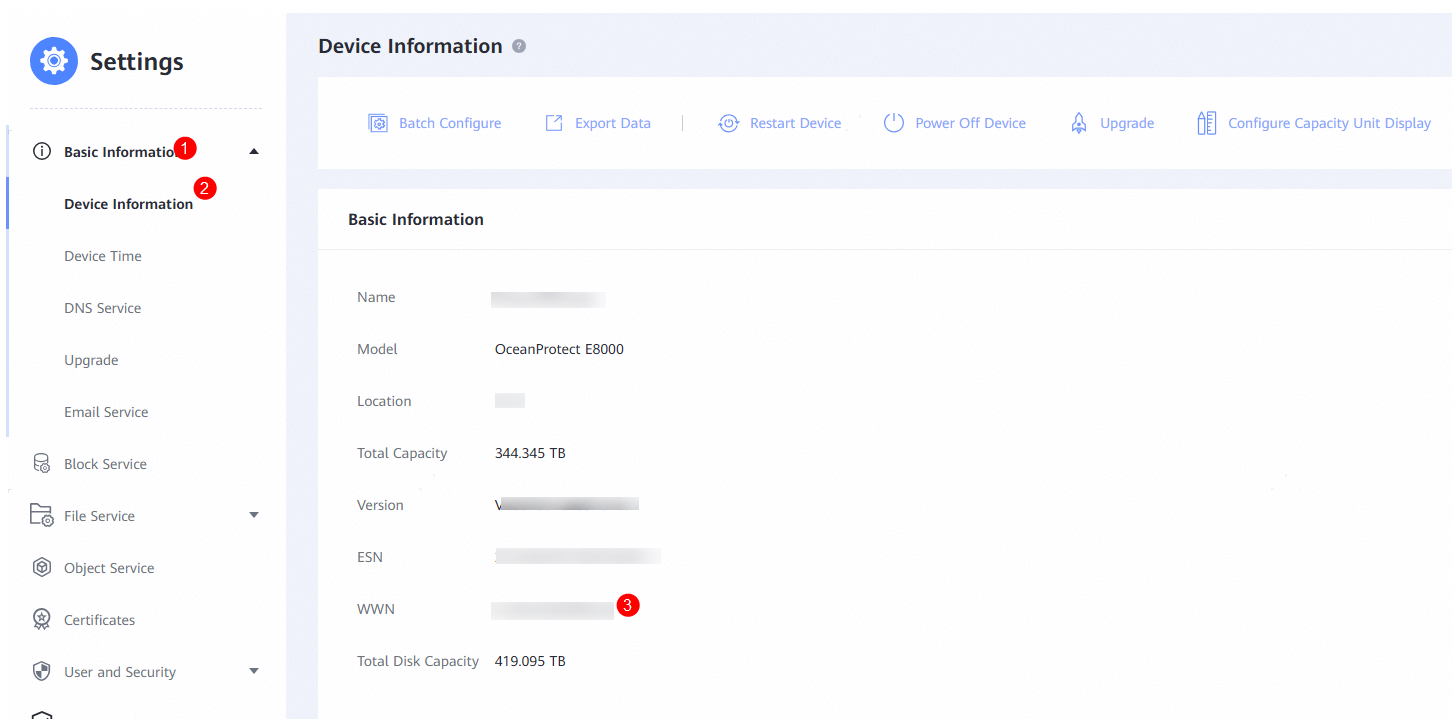Click the Export Data button label
The width and height of the screenshot is (1454, 720).
[613, 123]
